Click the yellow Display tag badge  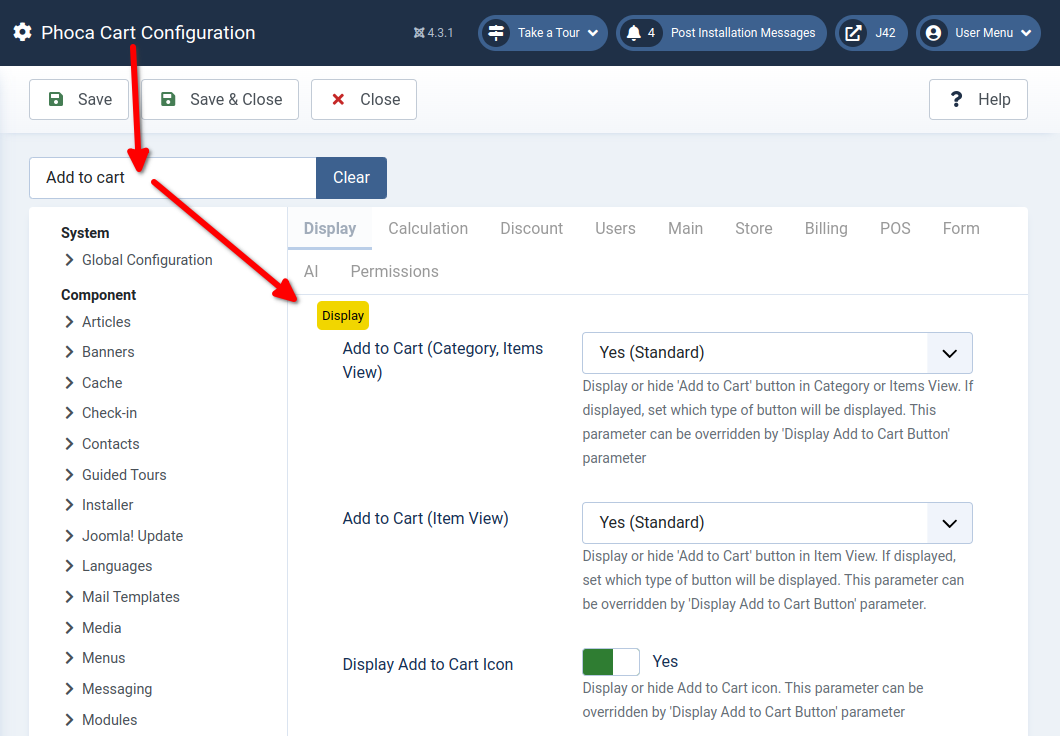(343, 316)
